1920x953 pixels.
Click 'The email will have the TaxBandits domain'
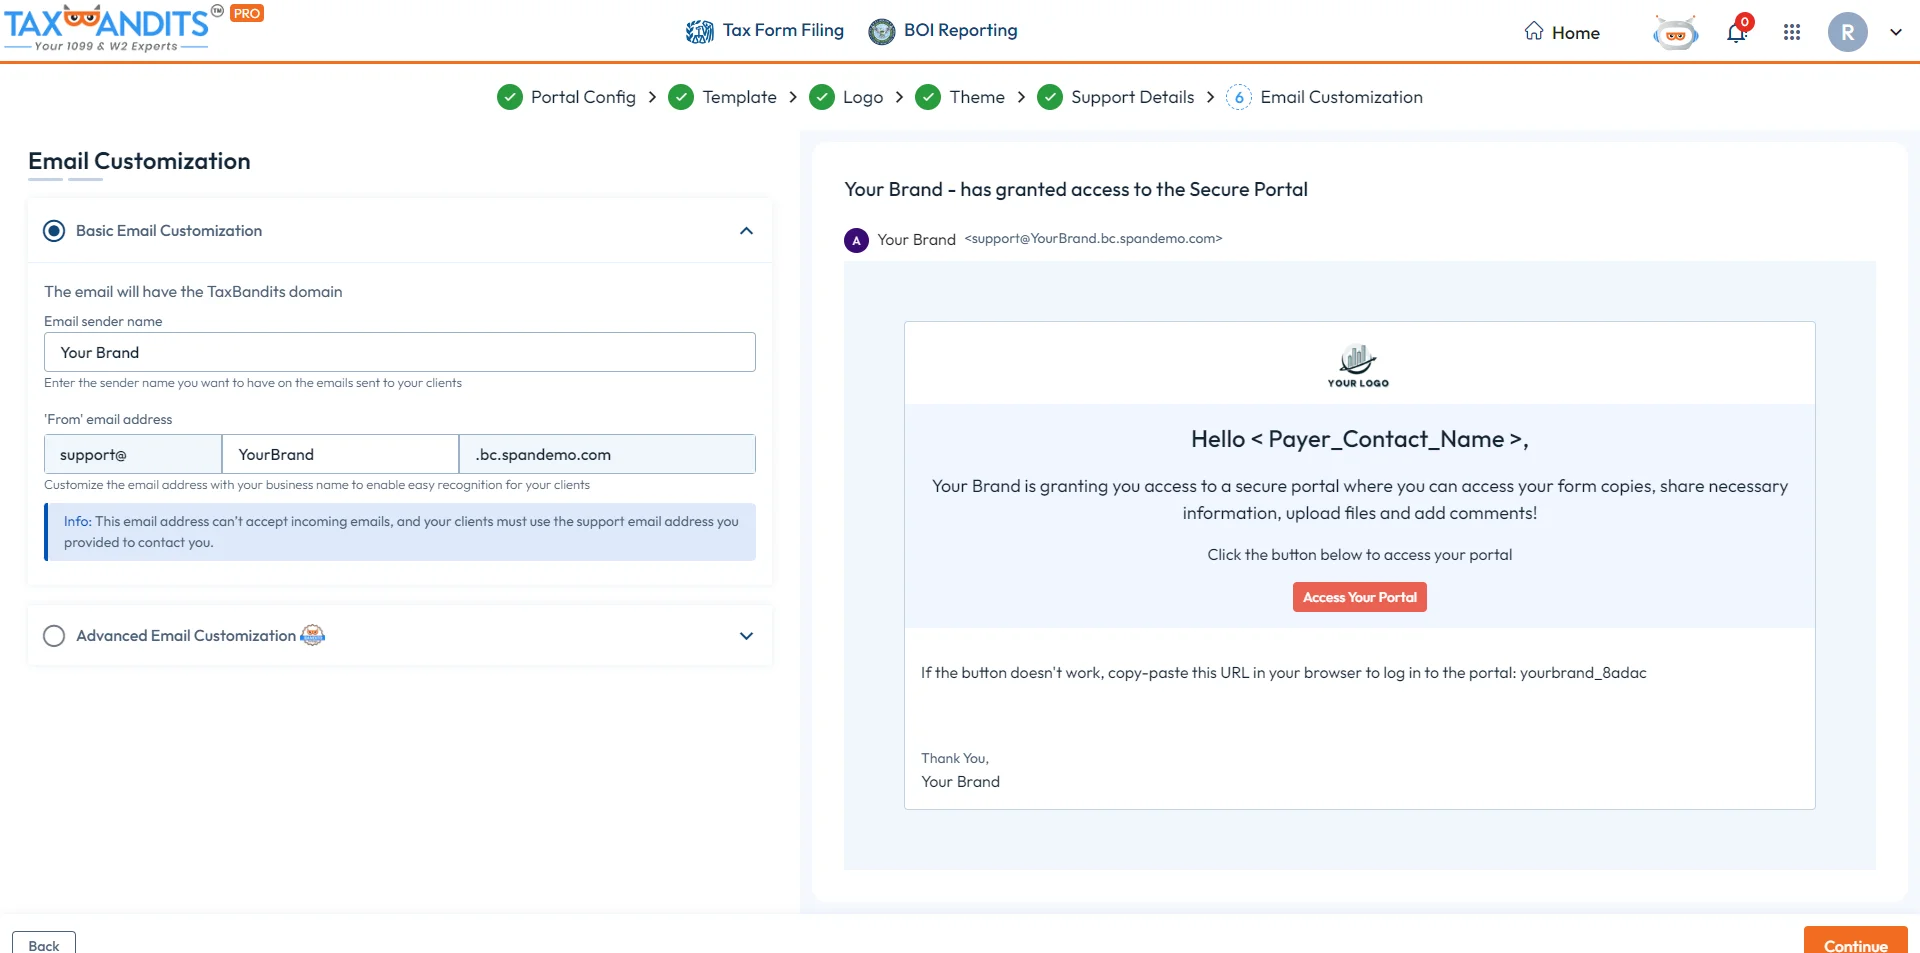[193, 292]
